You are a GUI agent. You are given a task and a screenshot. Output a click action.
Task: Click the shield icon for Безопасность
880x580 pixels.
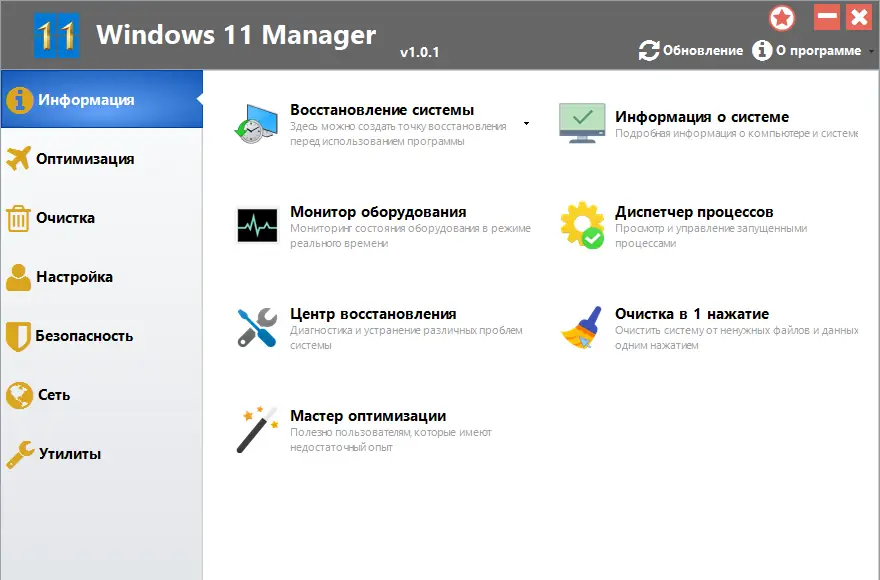point(18,336)
